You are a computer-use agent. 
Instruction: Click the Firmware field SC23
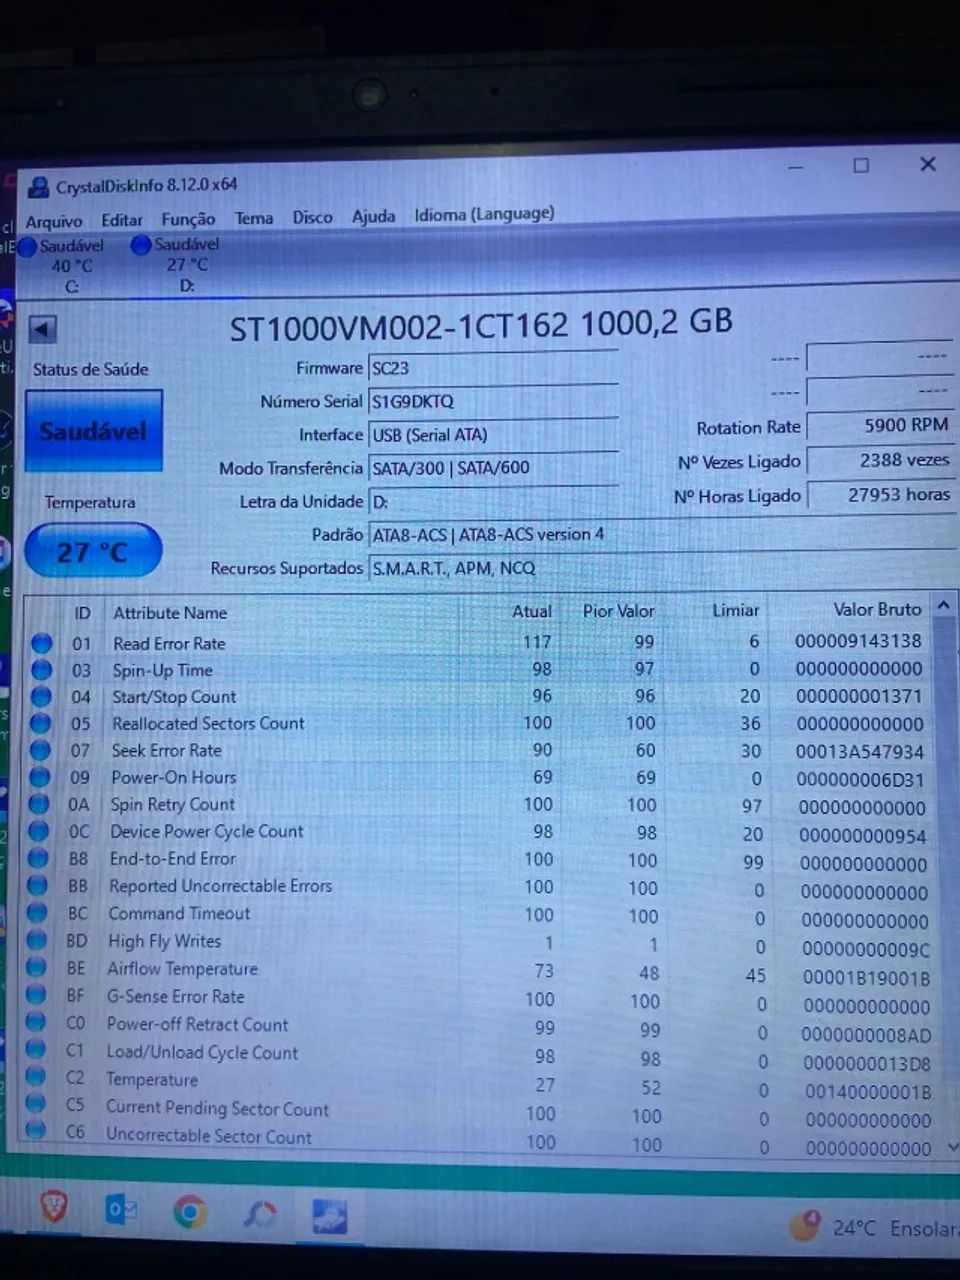pyautogui.click(x=493, y=368)
